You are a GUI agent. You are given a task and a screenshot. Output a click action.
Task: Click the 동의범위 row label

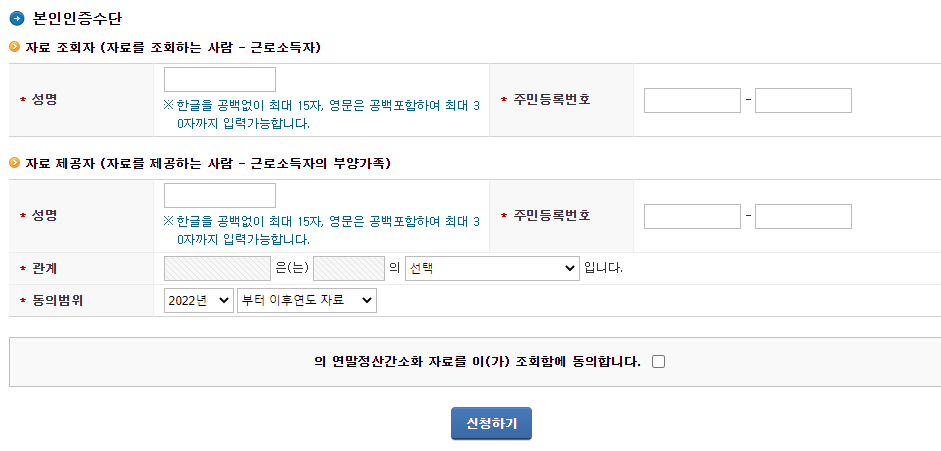(57, 301)
